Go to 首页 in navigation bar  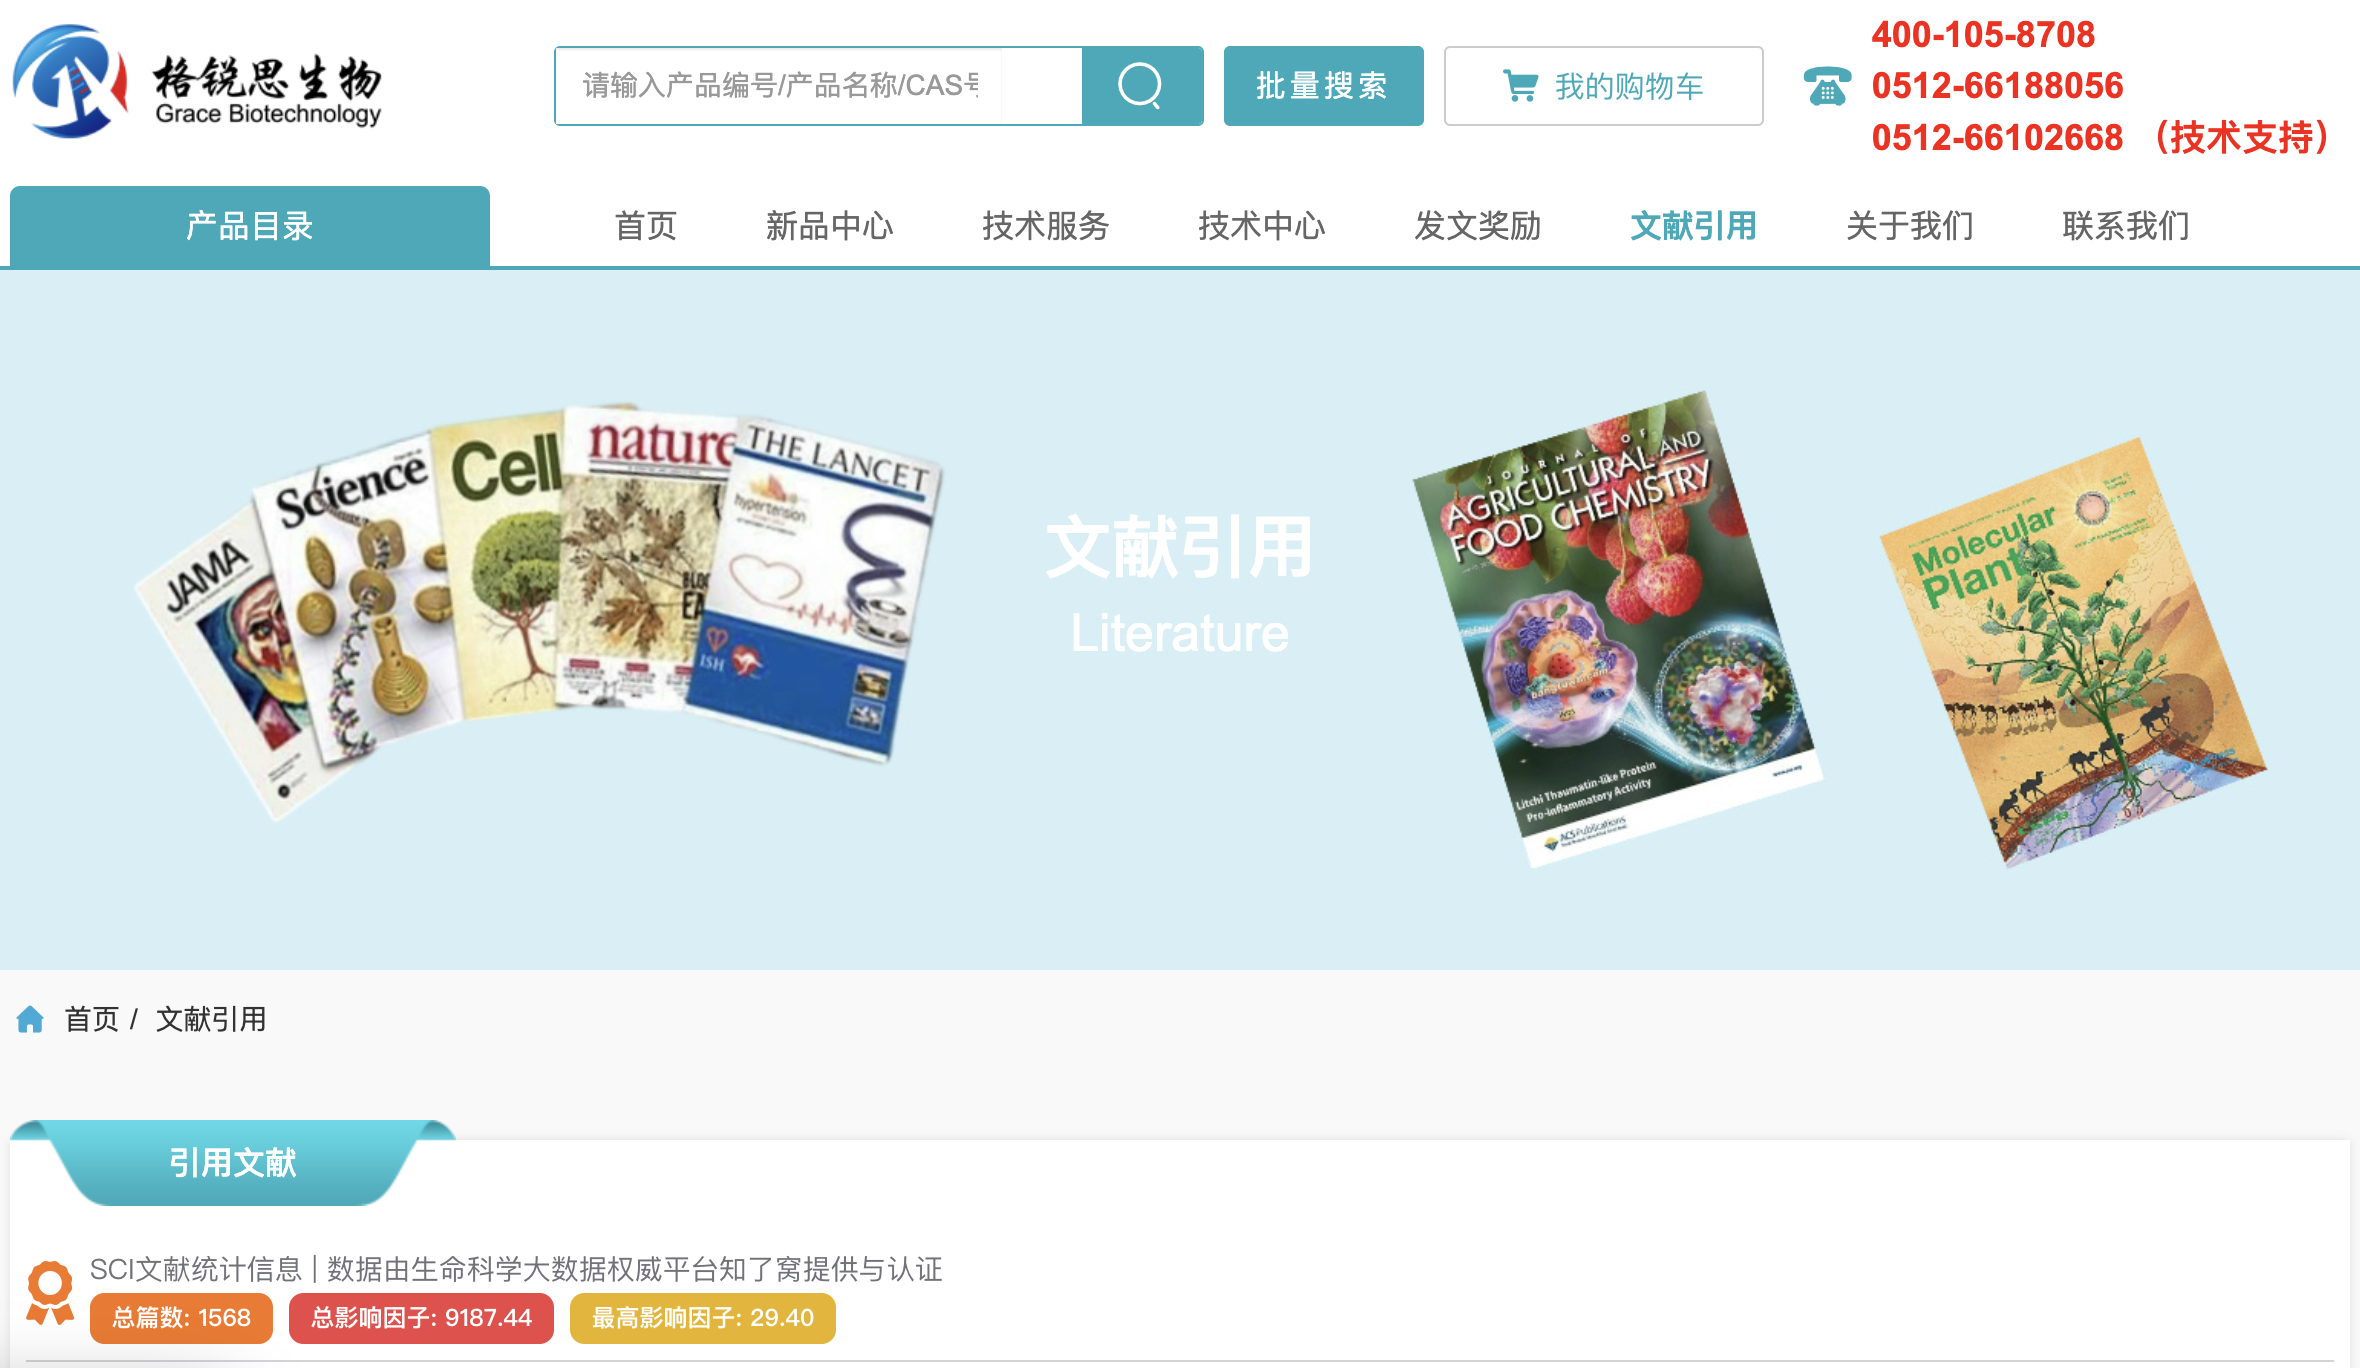coord(646,226)
